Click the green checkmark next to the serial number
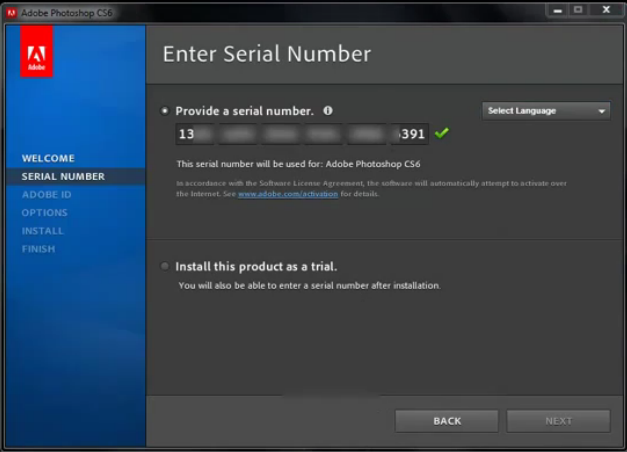 [442, 133]
